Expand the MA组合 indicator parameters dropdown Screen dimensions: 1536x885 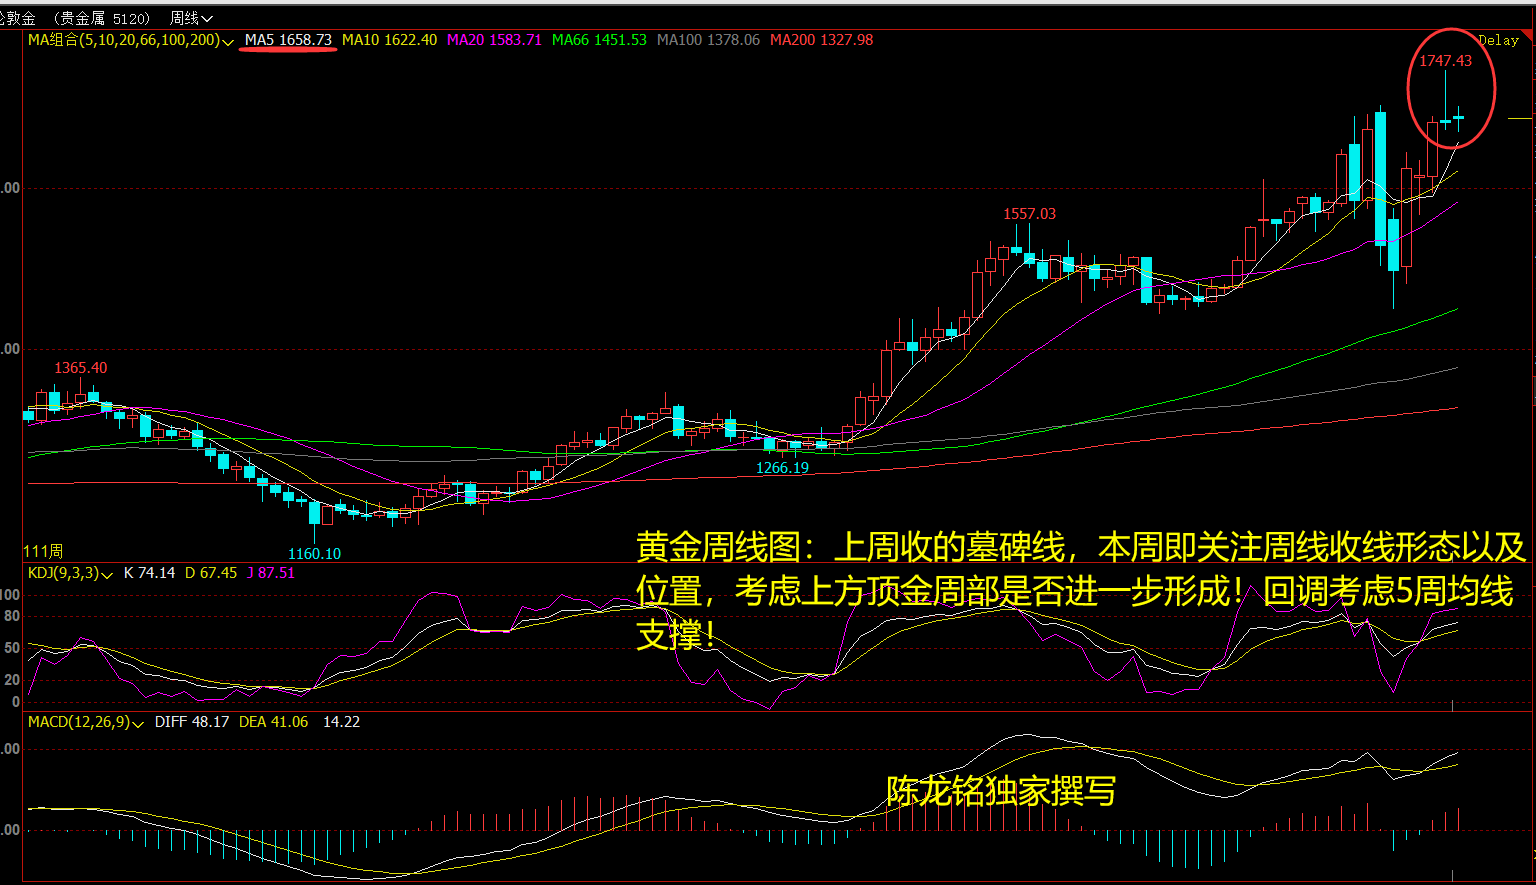pos(229,41)
